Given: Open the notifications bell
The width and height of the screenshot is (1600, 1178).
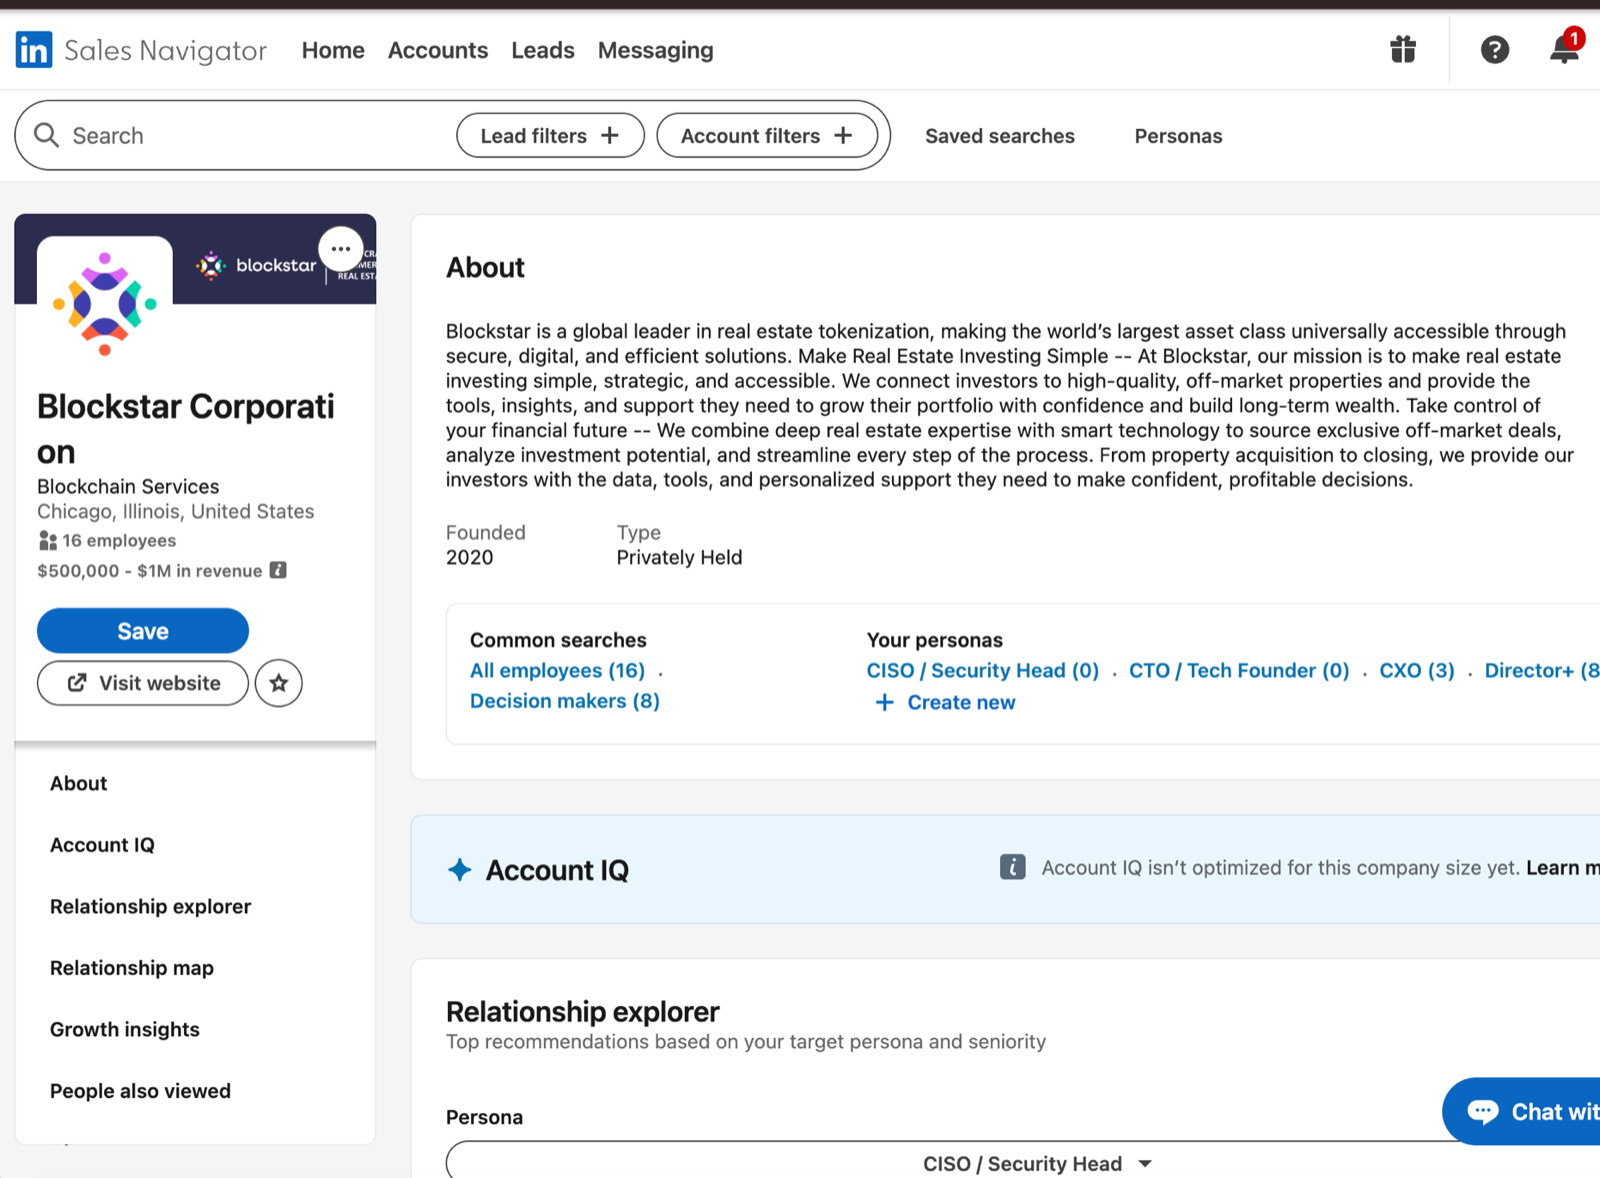Looking at the screenshot, I should click(1565, 47).
